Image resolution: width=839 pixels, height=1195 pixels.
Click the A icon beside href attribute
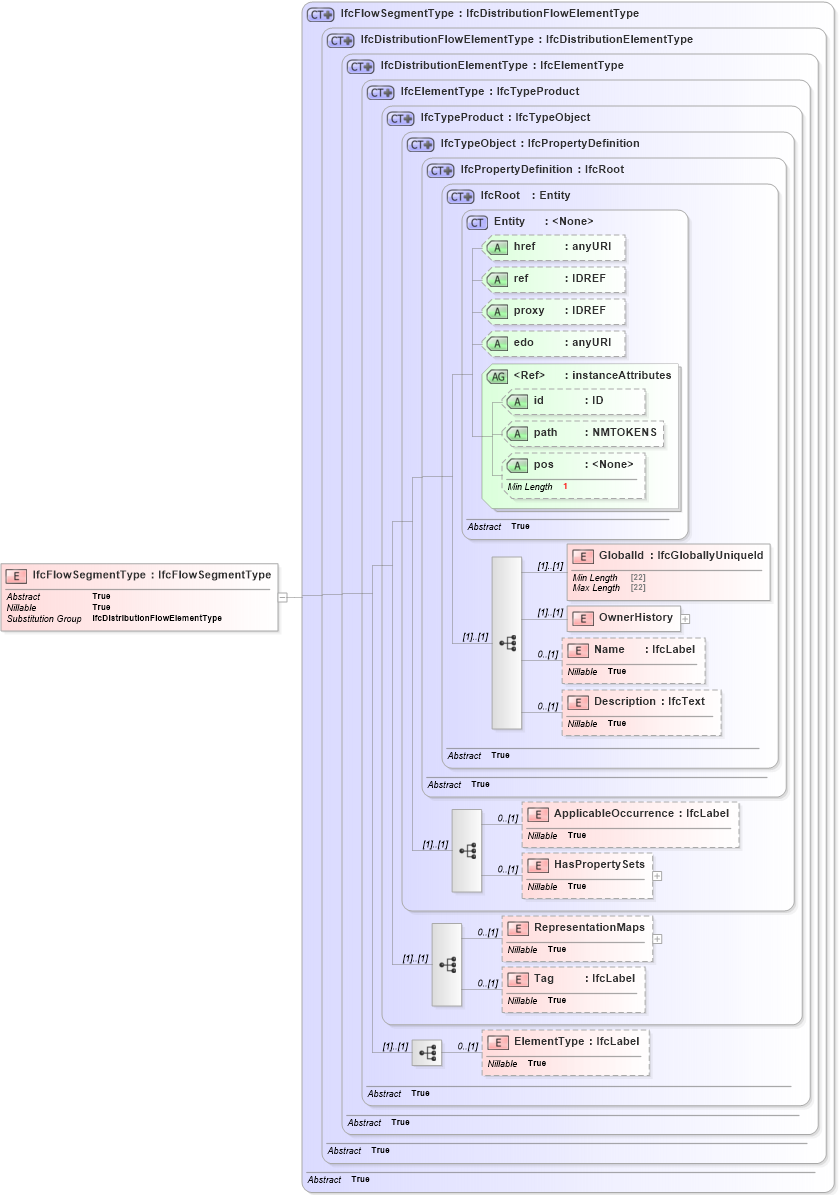[x=497, y=247]
